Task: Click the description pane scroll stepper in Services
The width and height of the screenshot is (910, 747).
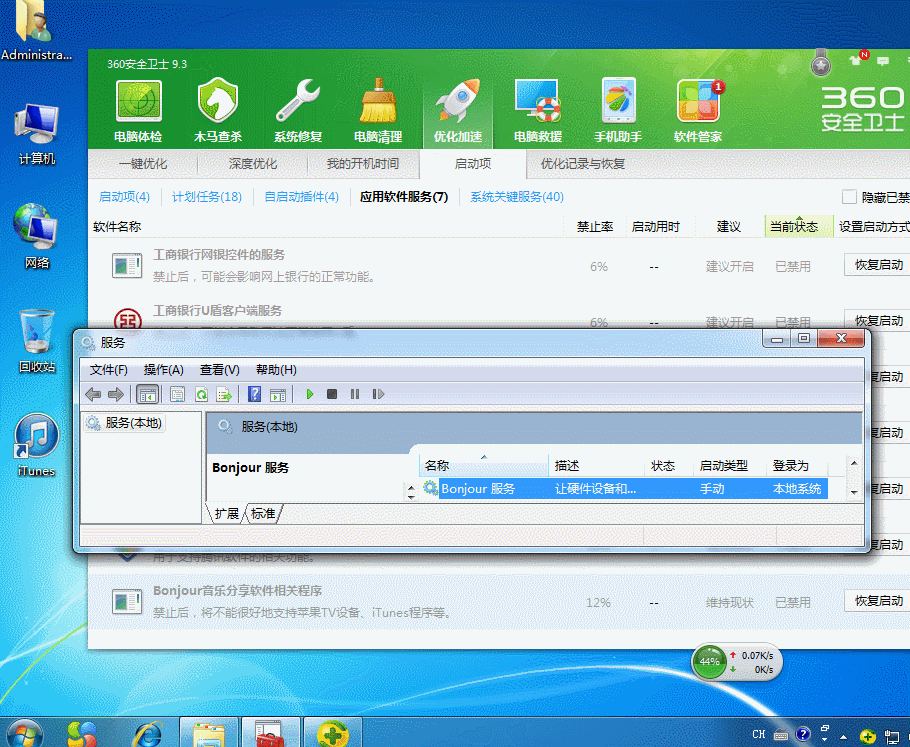Action: (x=411, y=492)
